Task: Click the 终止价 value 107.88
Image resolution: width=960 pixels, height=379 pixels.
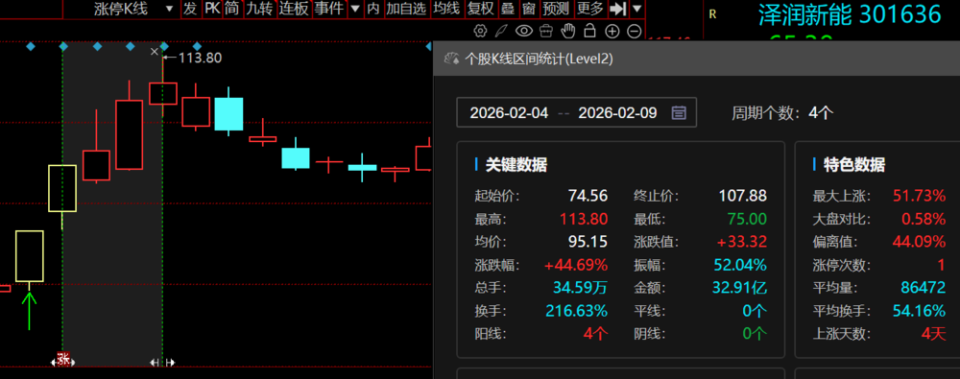Action: click(x=743, y=196)
